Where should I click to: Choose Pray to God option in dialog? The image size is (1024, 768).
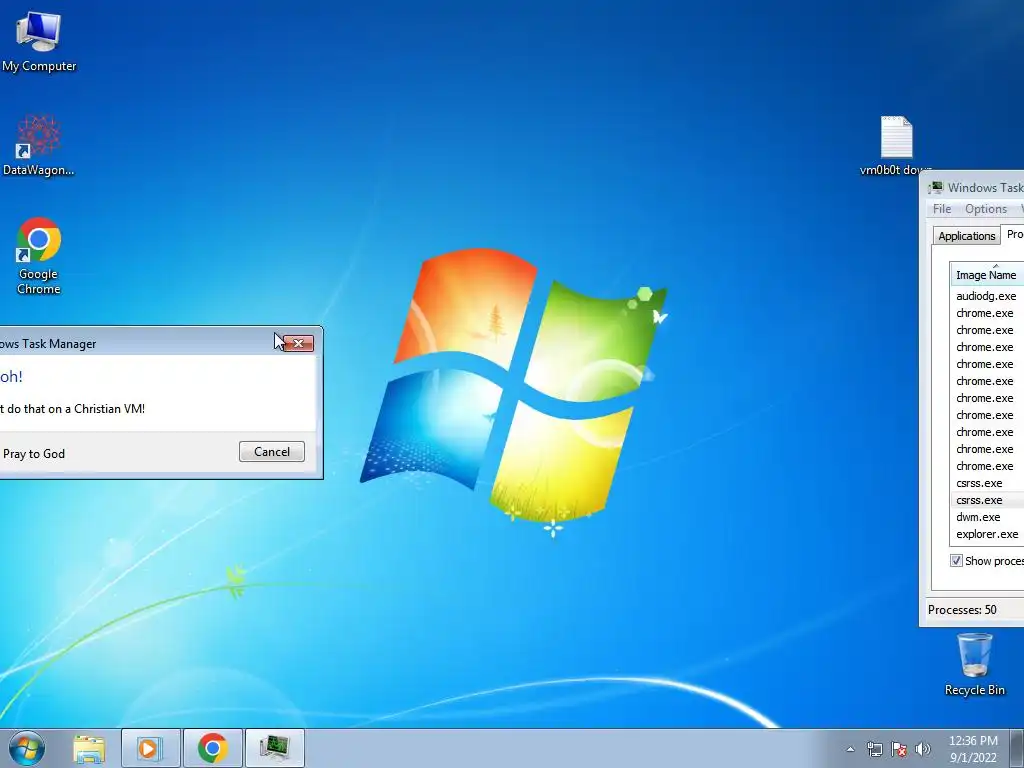pyautogui.click(x=34, y=454)
